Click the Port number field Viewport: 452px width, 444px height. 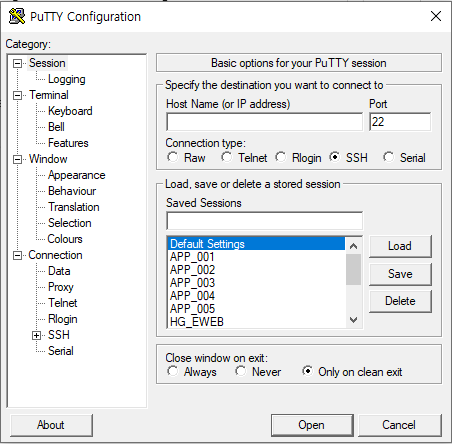[x=400, y=122]
